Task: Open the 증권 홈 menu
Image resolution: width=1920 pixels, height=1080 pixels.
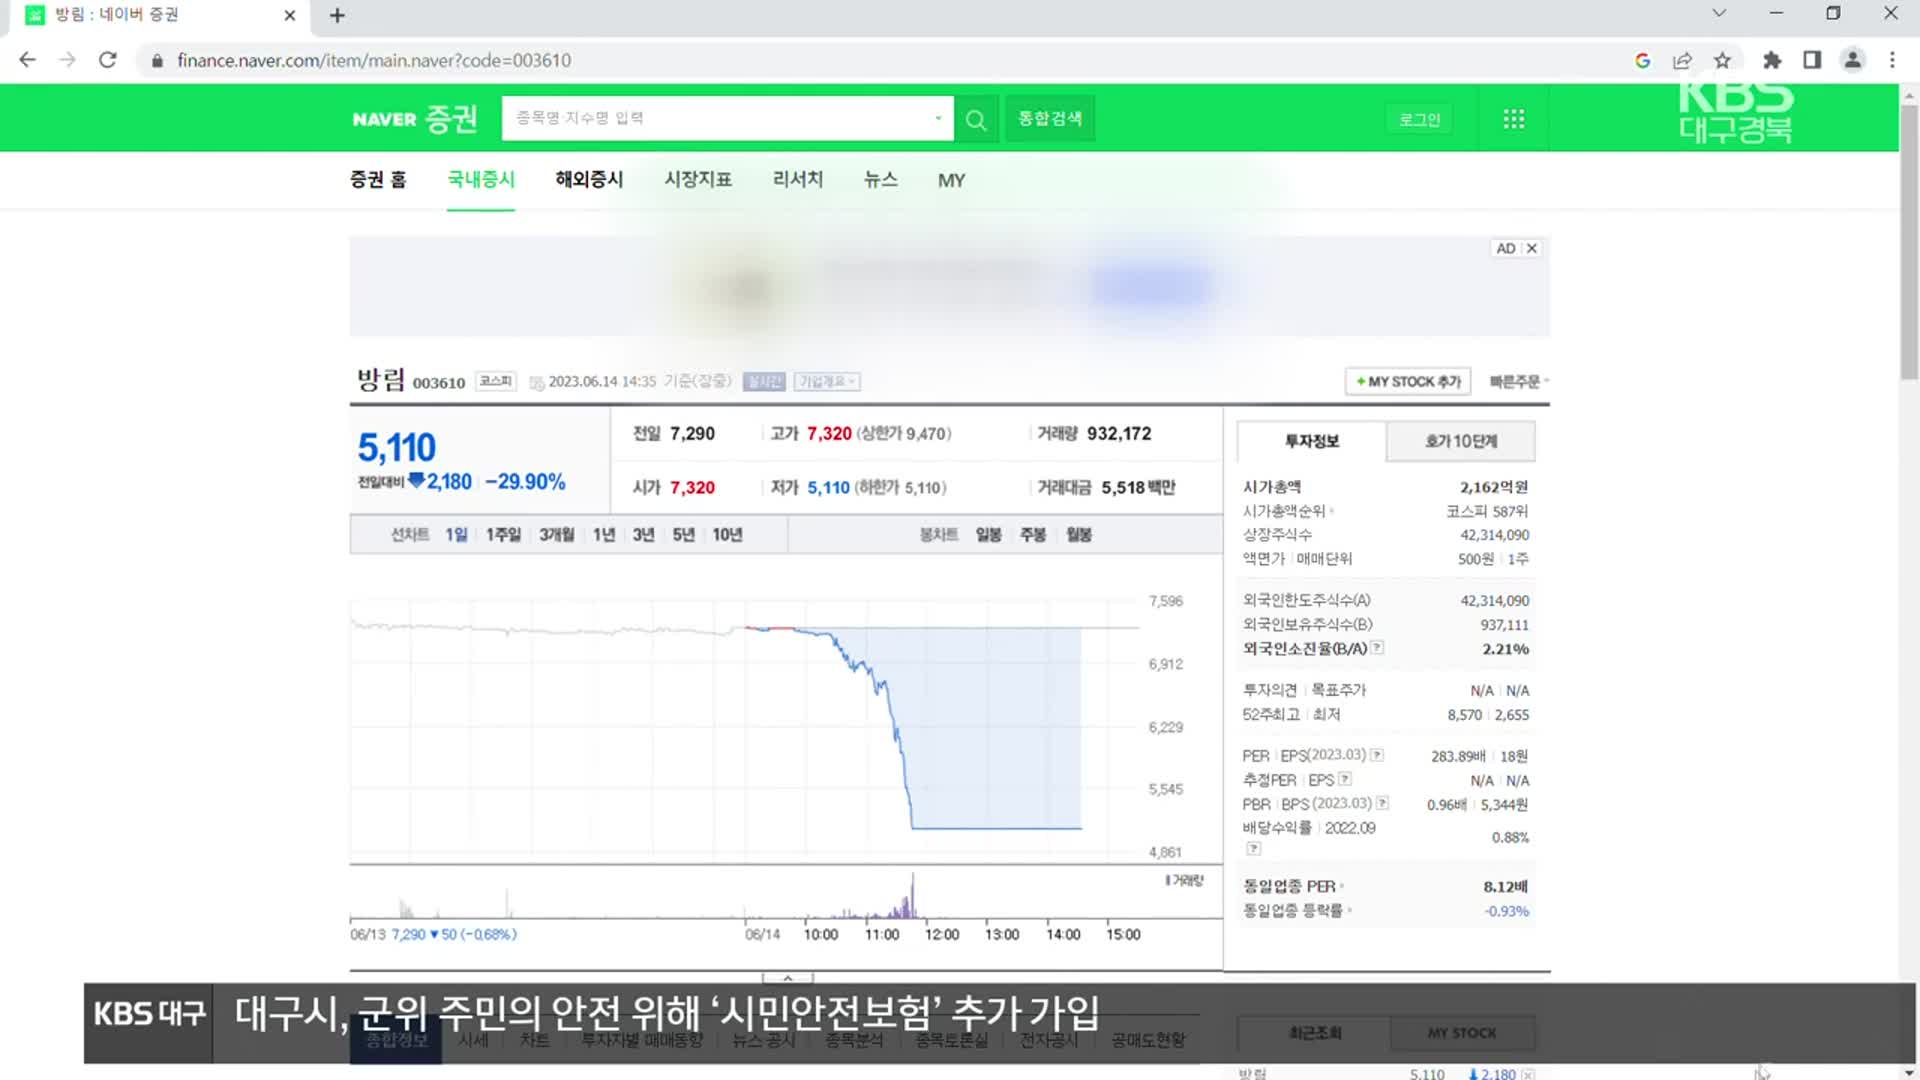Action: [378, 180]
